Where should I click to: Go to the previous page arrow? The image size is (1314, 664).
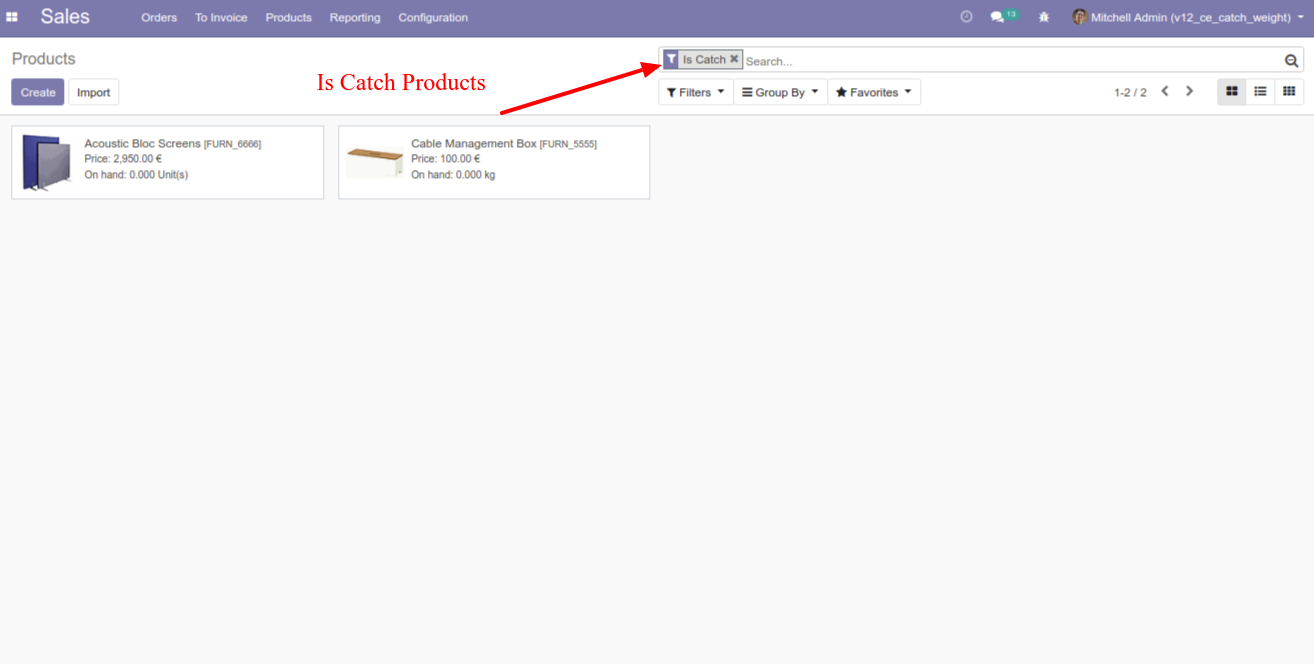coord(1165,91)
